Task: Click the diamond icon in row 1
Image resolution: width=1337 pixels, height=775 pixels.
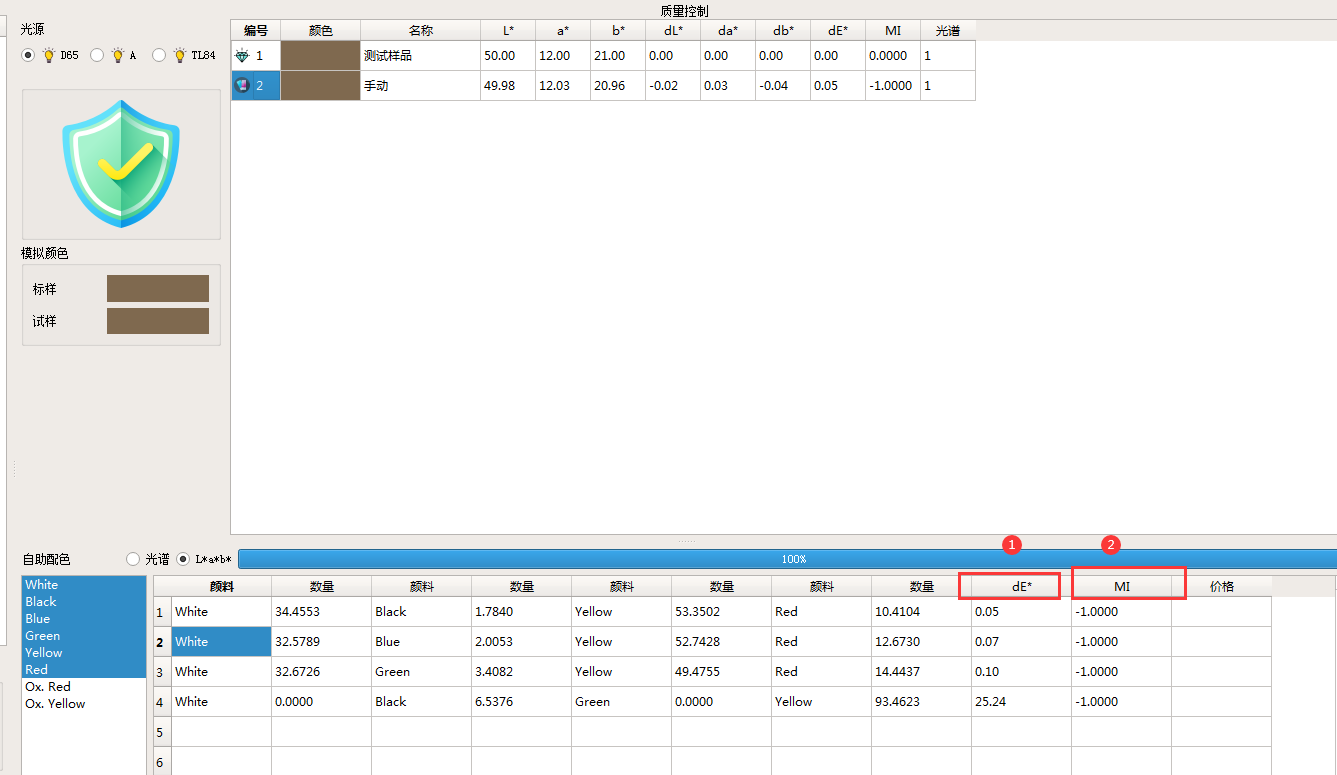Action: [242, 56]
